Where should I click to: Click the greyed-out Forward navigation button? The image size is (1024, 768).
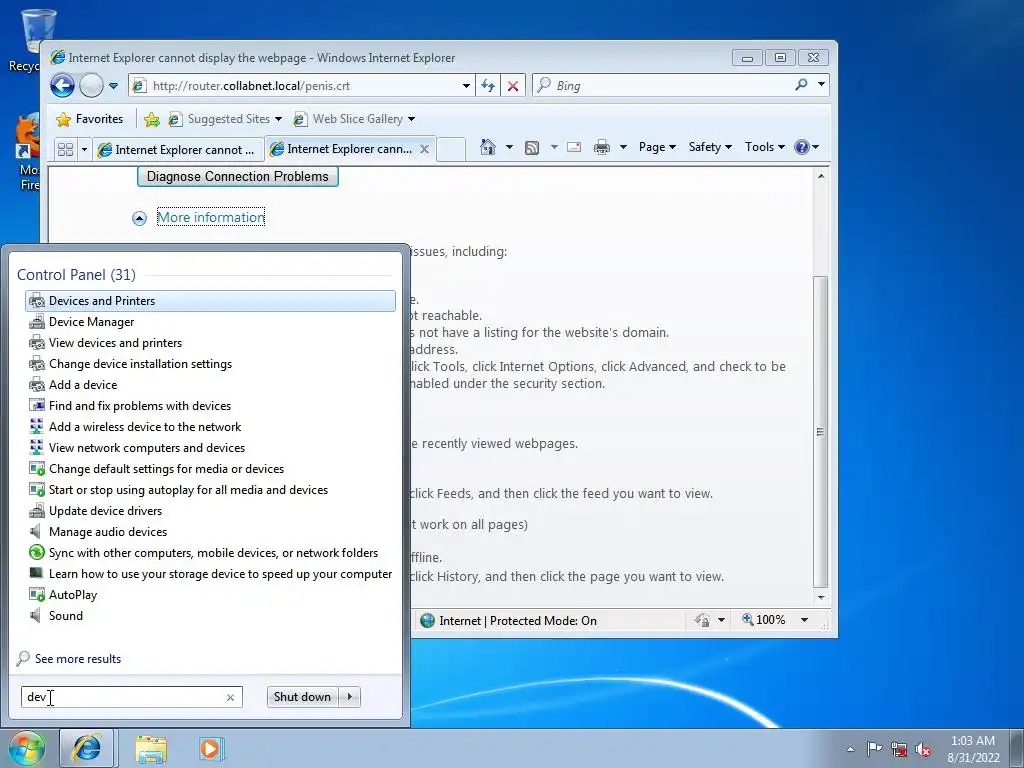coord(91,86)
